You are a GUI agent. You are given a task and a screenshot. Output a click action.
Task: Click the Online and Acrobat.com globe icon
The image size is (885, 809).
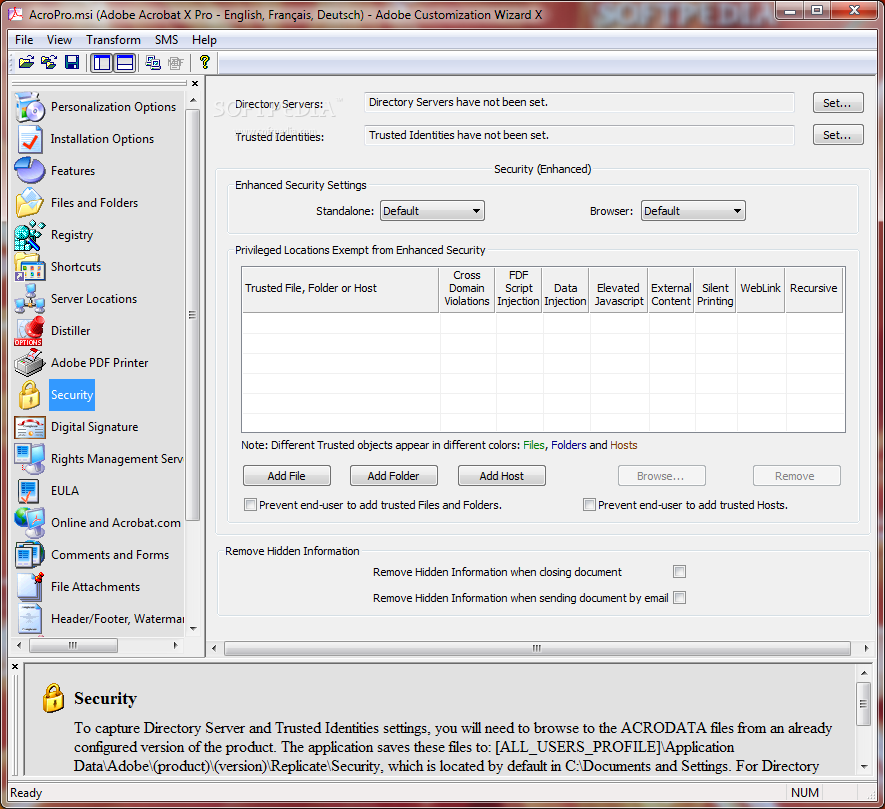pos(29,523)
